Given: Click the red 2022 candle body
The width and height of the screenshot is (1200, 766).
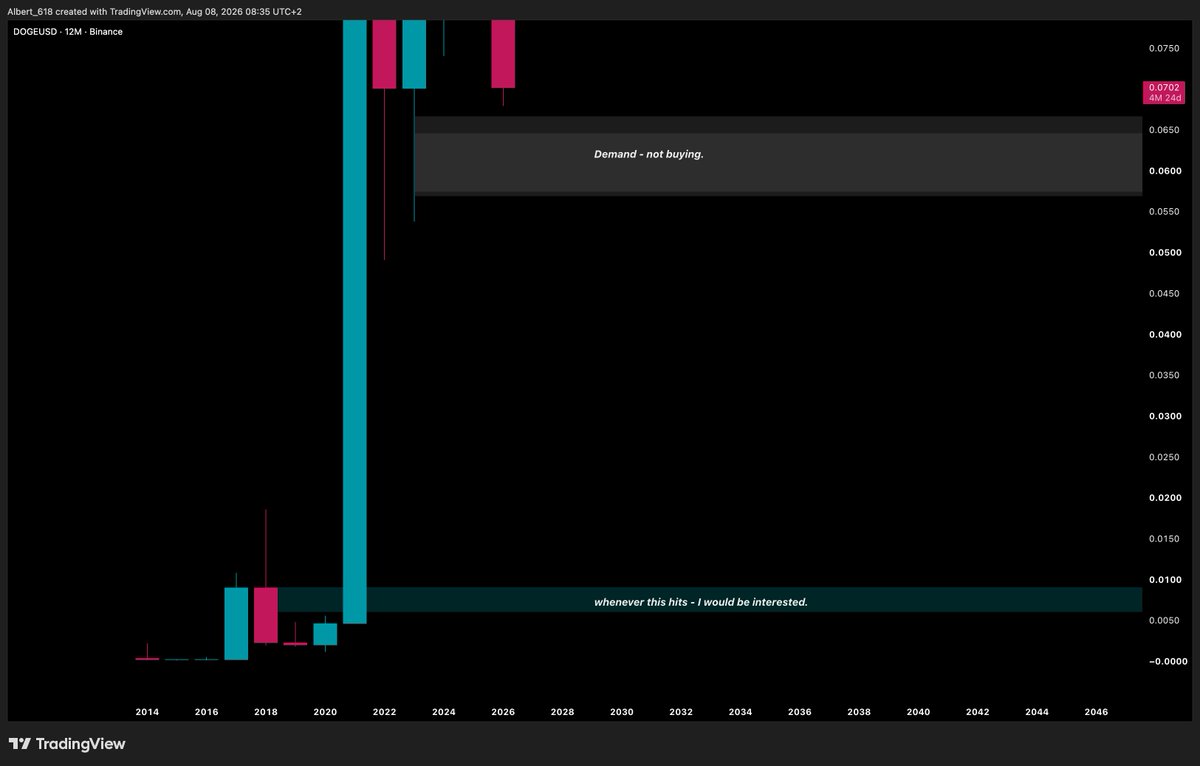Looking at the screenshot, I should coord(384,54).
